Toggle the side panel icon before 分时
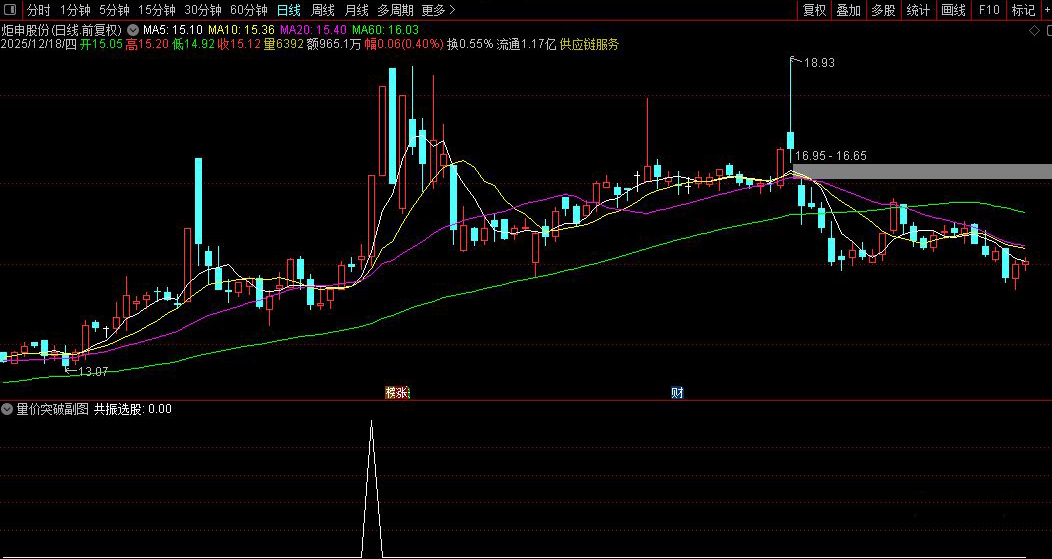The width and height of the screenshot is (1052, 559). (x=11, y=10)
